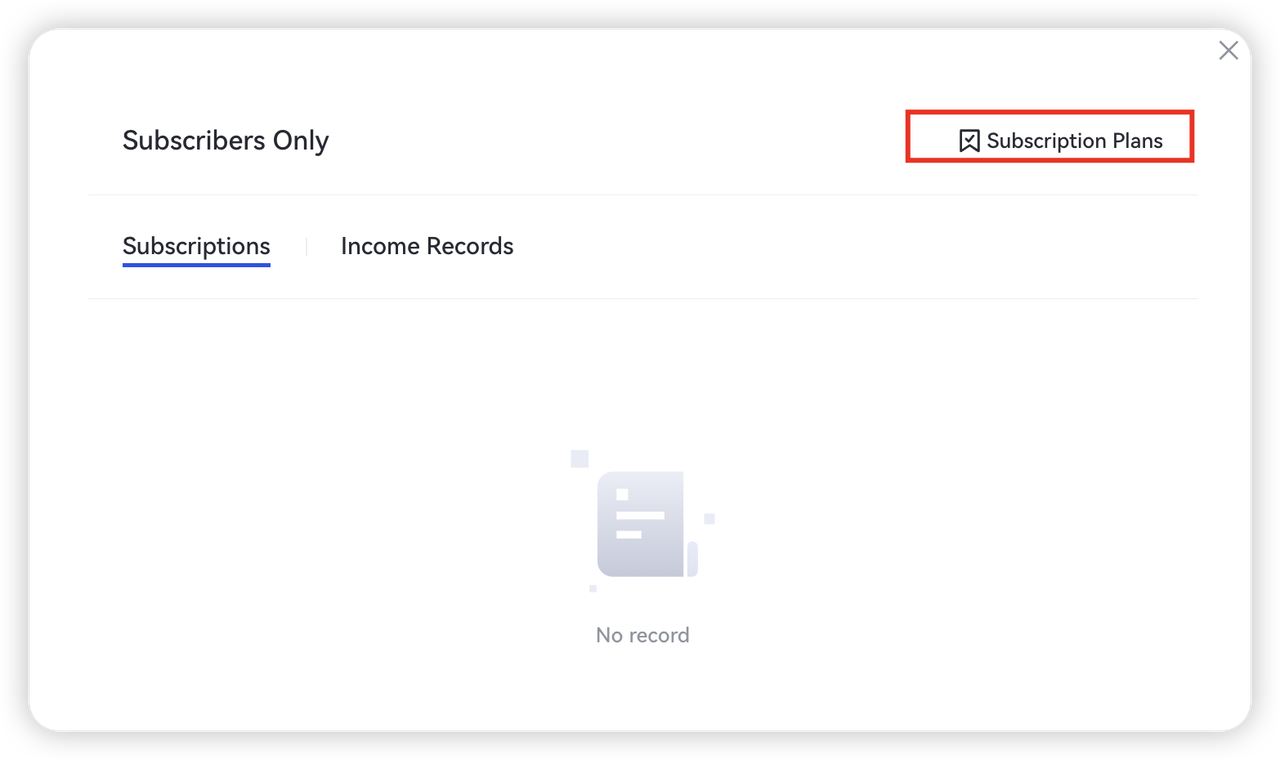1280x760 pixels.
Task: Click the scroll curl at document illustration's corner
Action: pyautogui.click(x=691, y=560)
